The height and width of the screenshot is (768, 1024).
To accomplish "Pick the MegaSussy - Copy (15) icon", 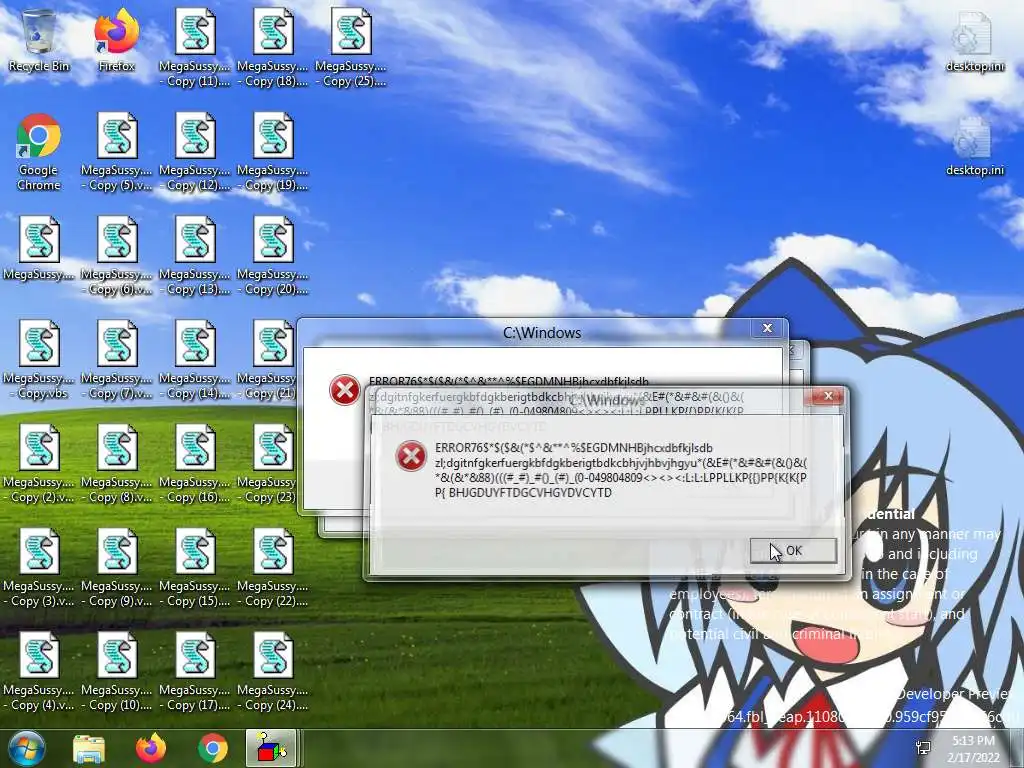I will coord(195,567).
